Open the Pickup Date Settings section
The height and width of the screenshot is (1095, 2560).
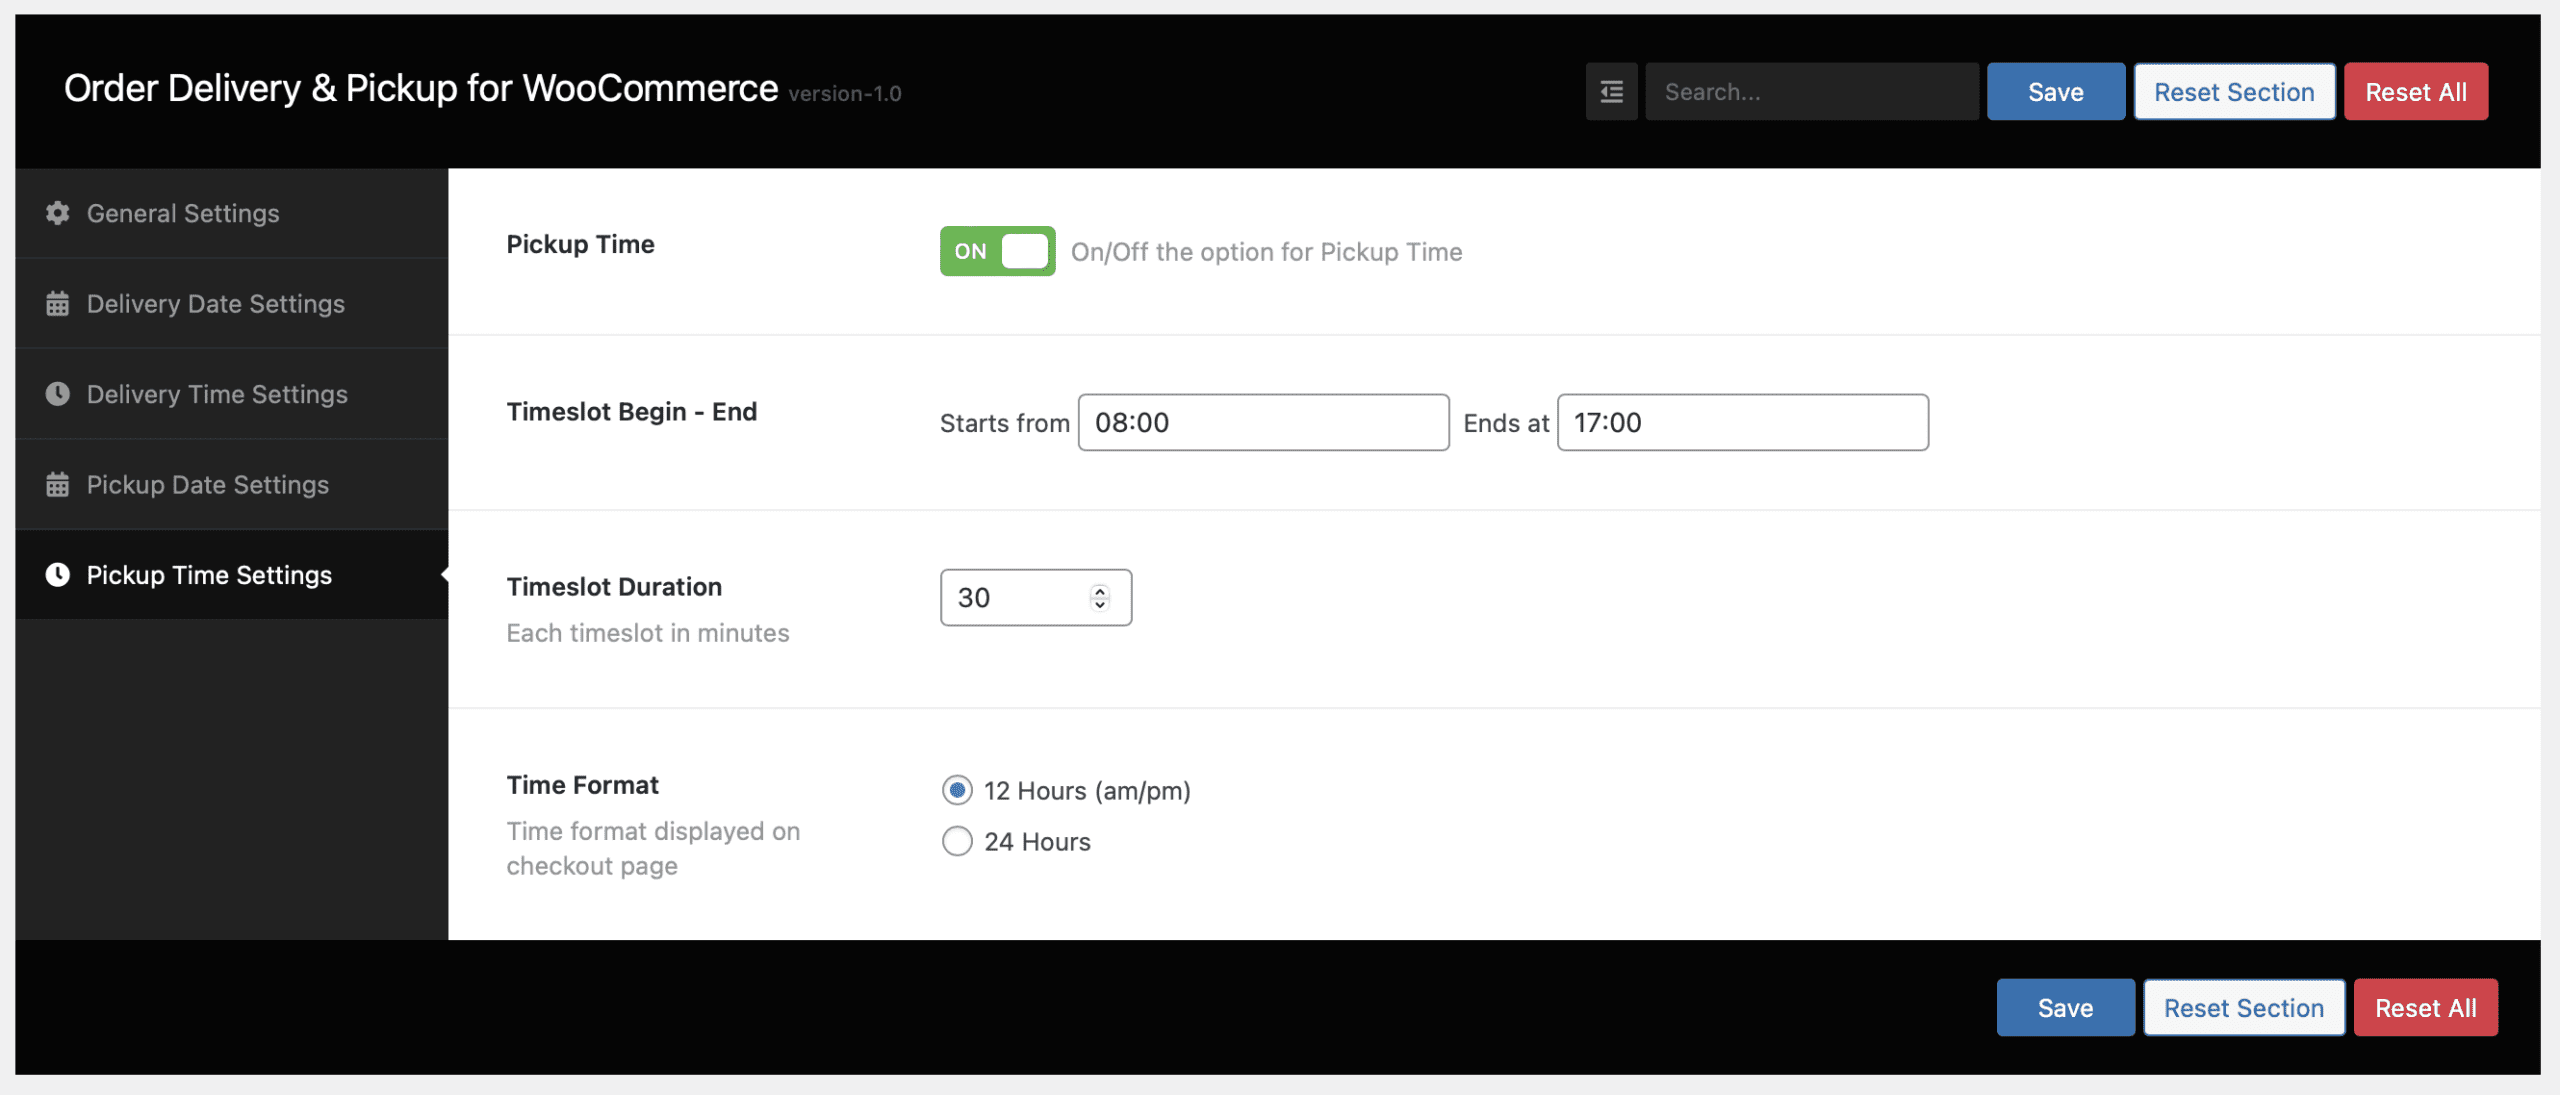[x=207, y=484]
